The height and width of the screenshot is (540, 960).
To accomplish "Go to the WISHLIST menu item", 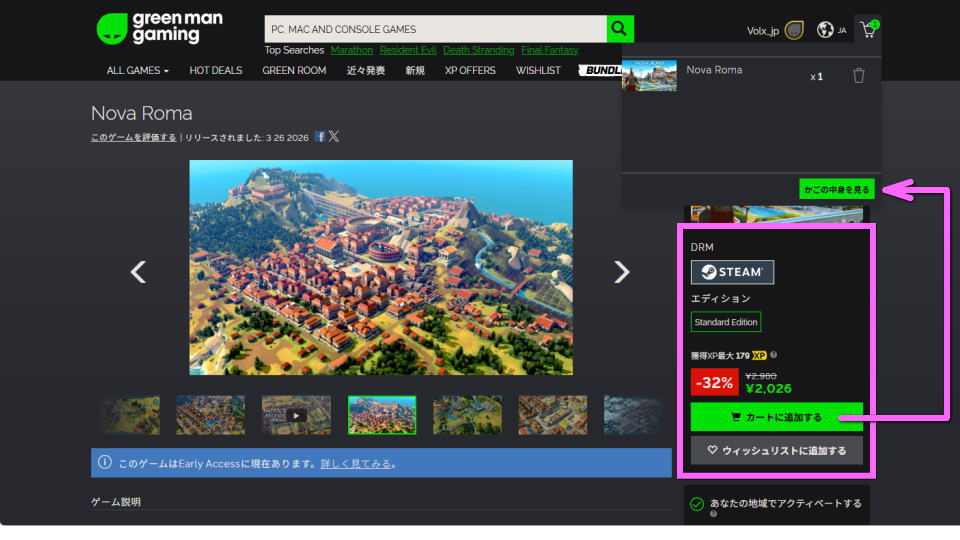I will tap(538, 71).
